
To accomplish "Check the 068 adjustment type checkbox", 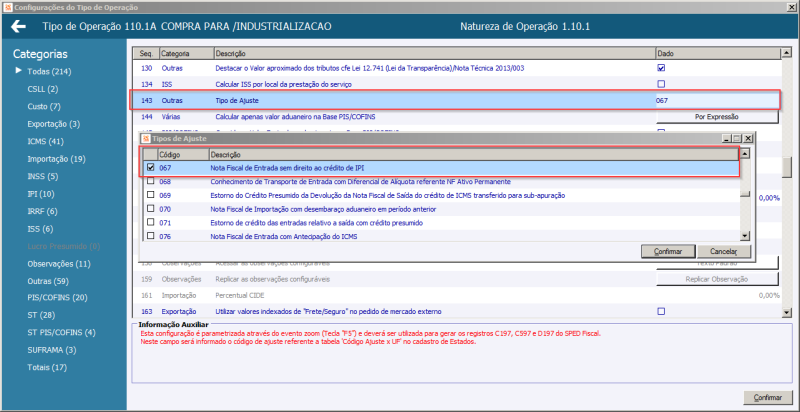I will point(151,181).
